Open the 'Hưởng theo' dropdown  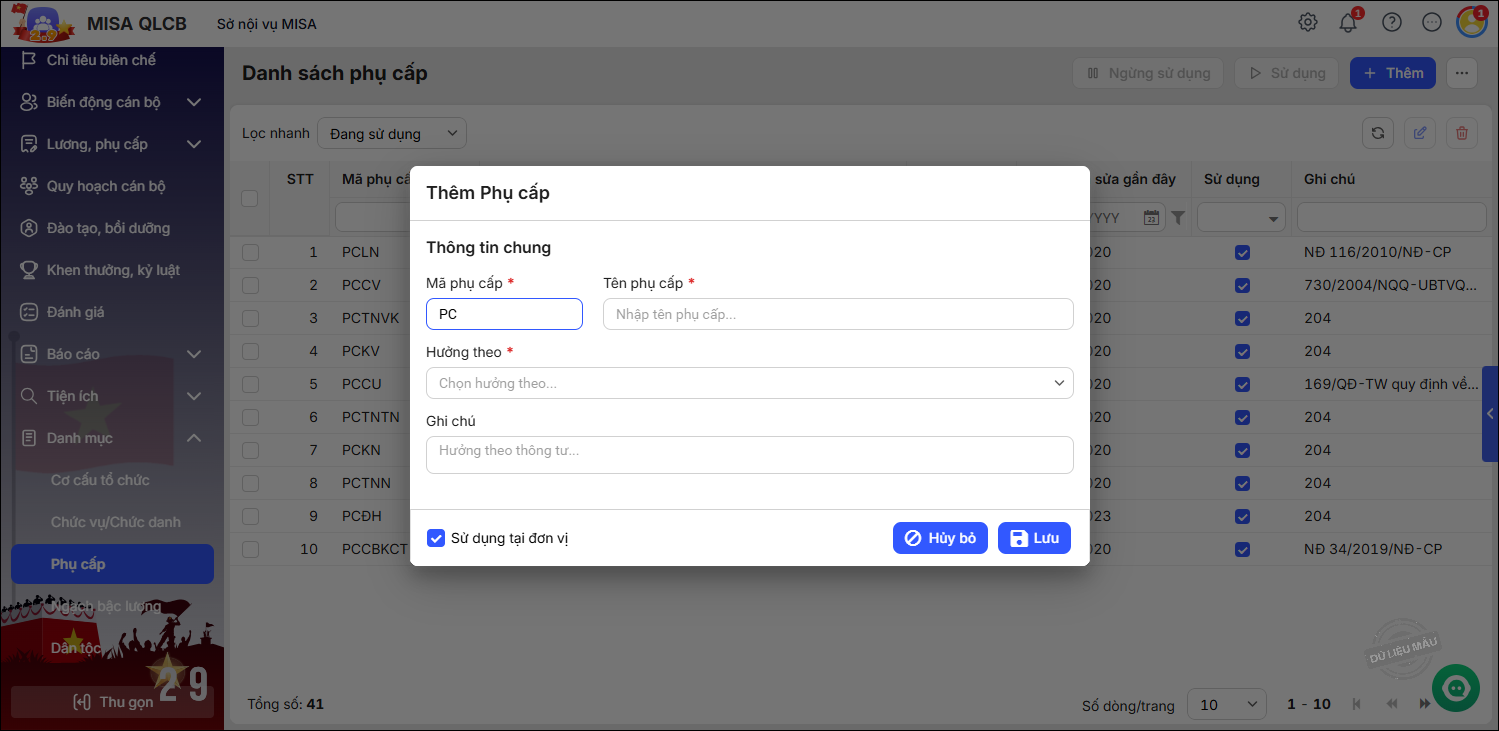[749, 383]
